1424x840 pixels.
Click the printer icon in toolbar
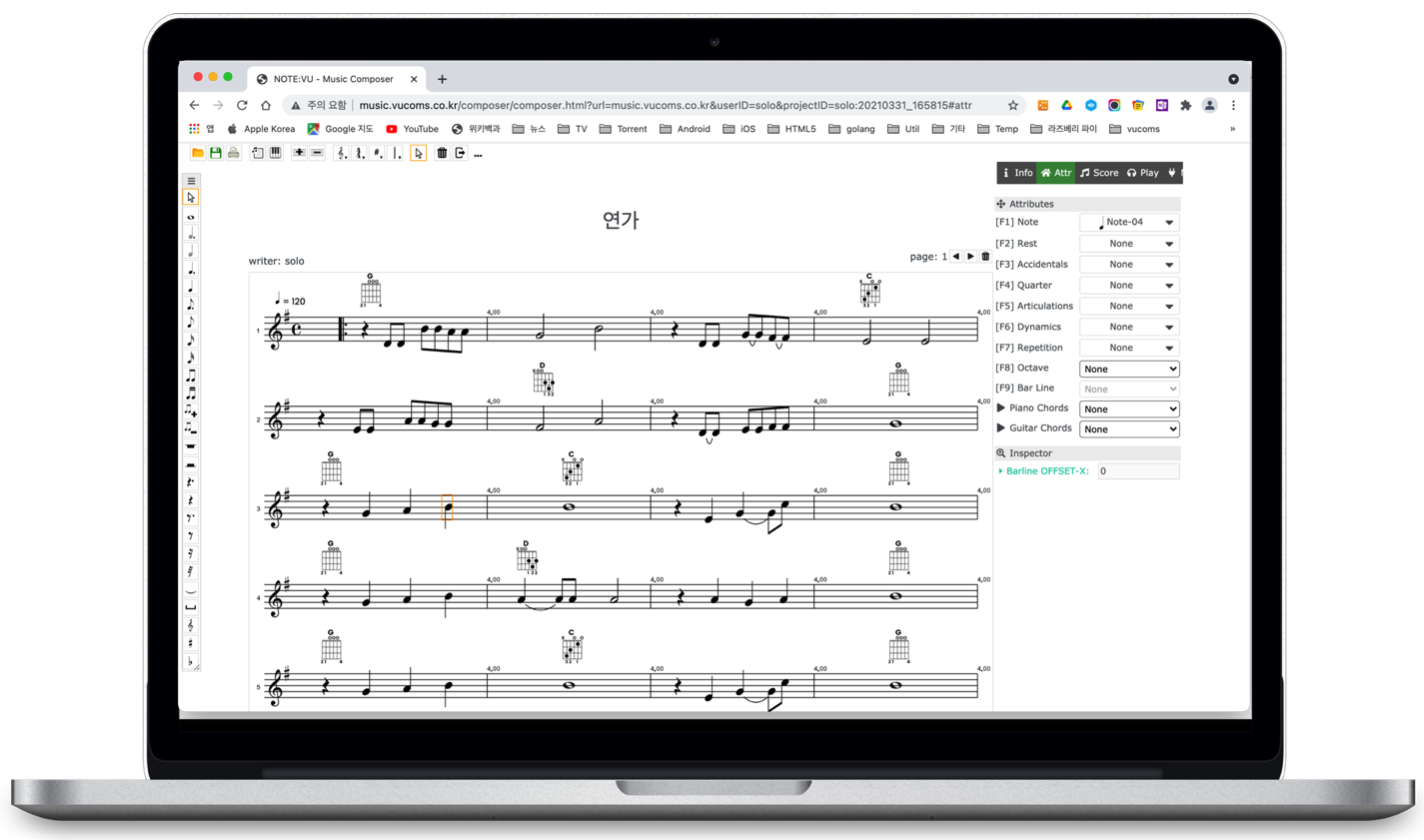(233, 153)
